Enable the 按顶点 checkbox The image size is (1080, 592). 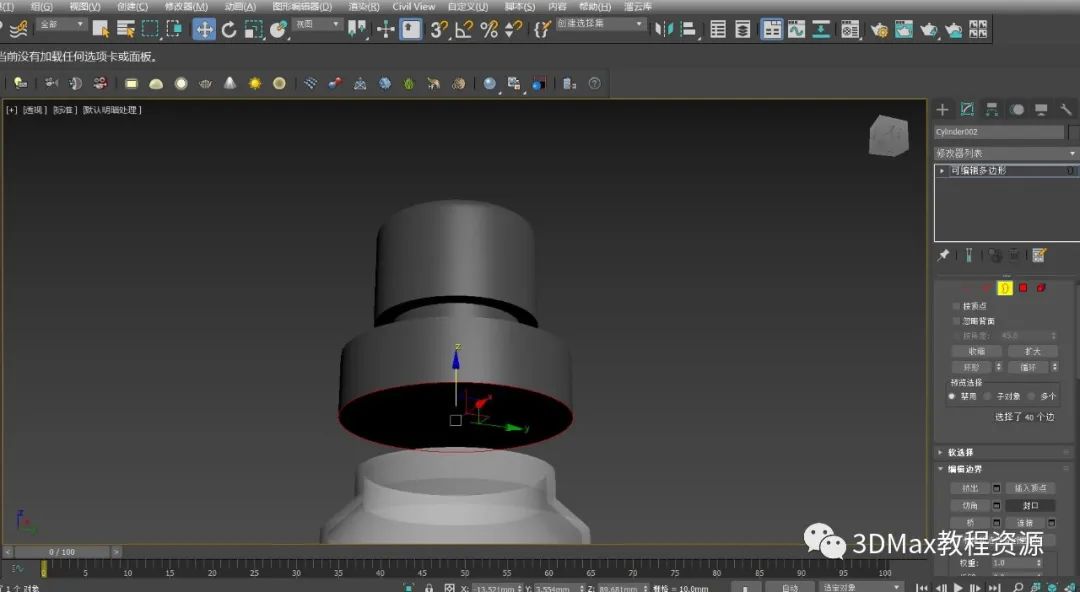957,306
